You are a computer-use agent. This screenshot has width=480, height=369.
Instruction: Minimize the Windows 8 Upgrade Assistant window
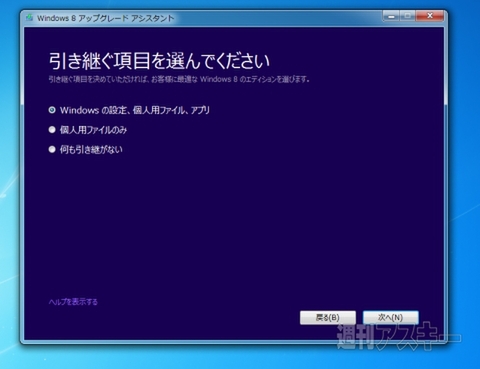391,16
